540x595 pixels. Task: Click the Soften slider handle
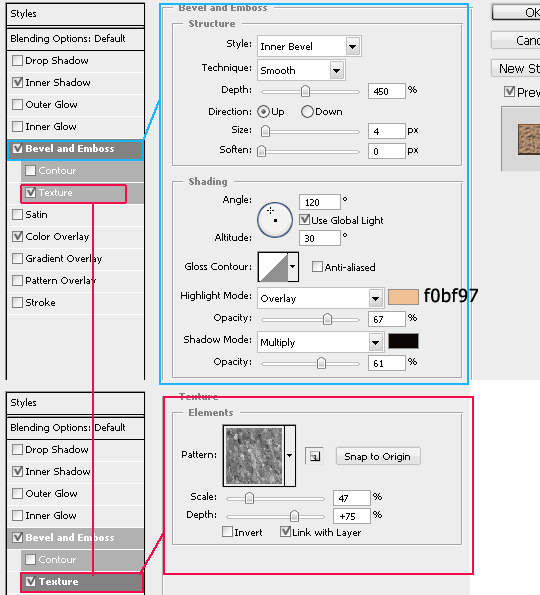pyautogui.click(x=261, y=151)
